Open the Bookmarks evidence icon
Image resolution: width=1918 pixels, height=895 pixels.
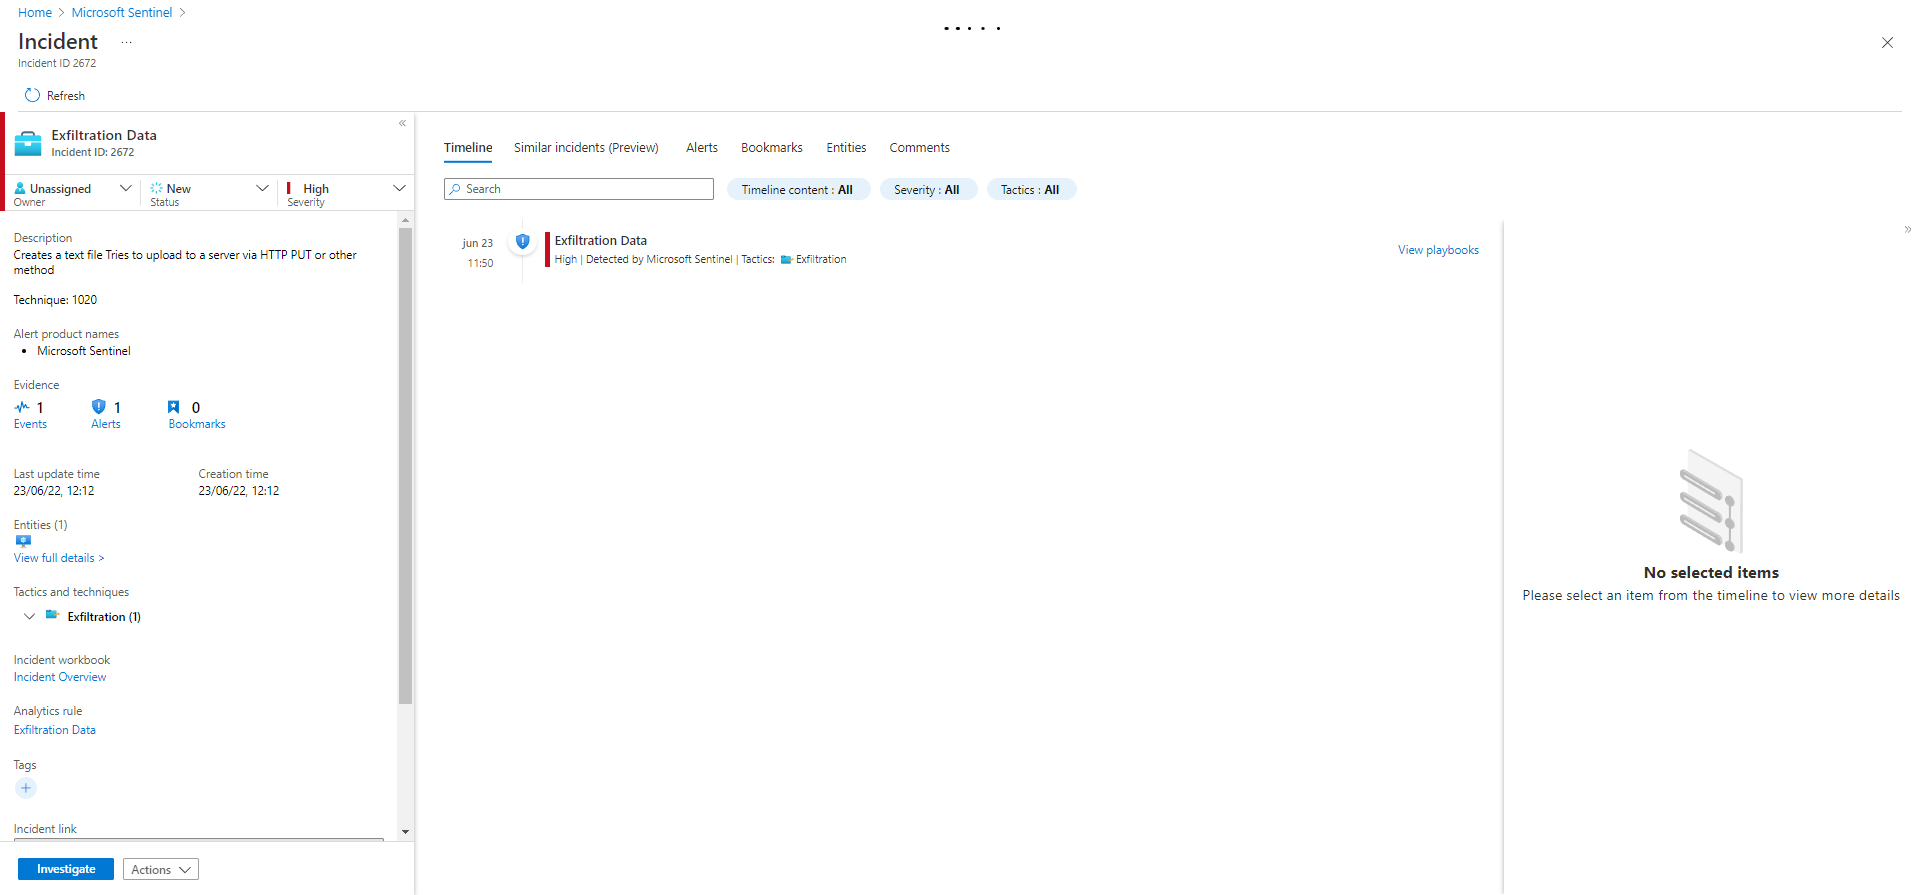pos(174,407)
